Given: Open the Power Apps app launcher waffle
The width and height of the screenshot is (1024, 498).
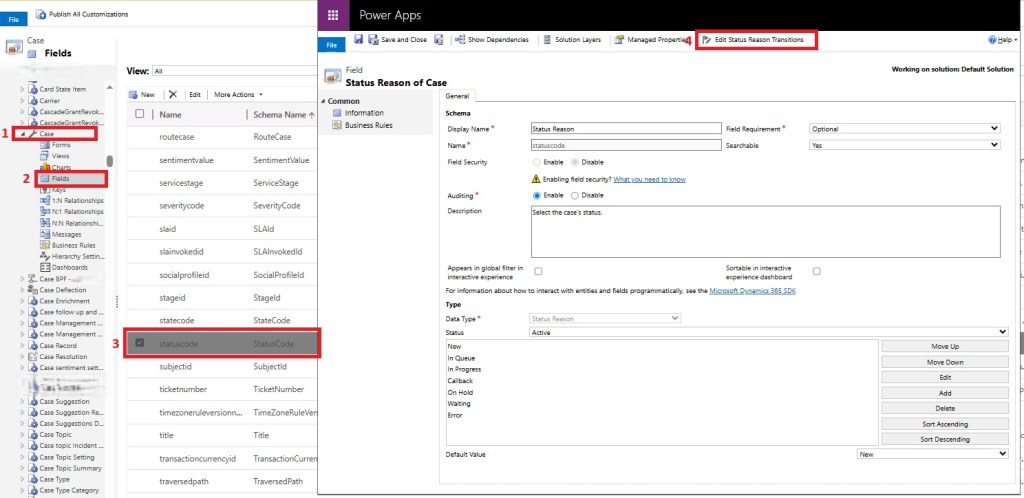Looking at the screenshot, I should 333,15.
